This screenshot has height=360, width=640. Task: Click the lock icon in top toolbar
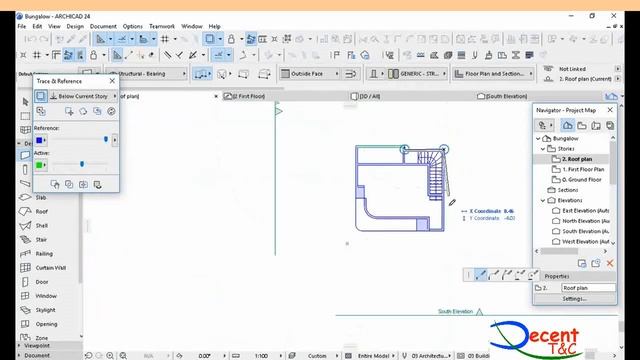[231, 39]
